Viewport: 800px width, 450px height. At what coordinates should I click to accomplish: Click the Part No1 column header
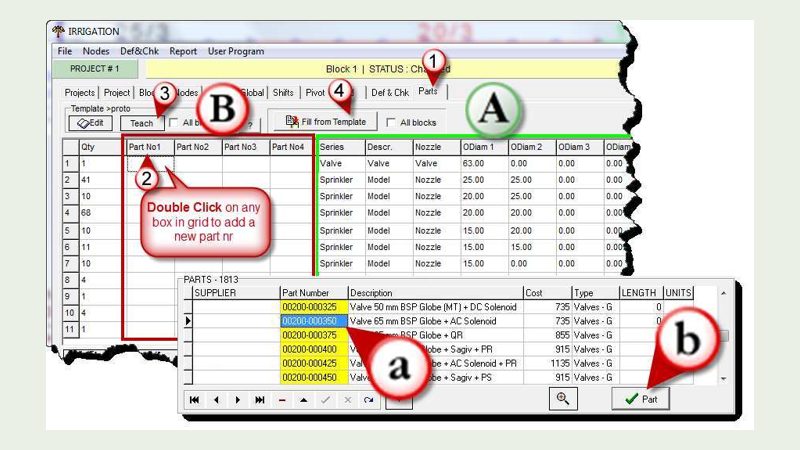click(x=150, y=147)
